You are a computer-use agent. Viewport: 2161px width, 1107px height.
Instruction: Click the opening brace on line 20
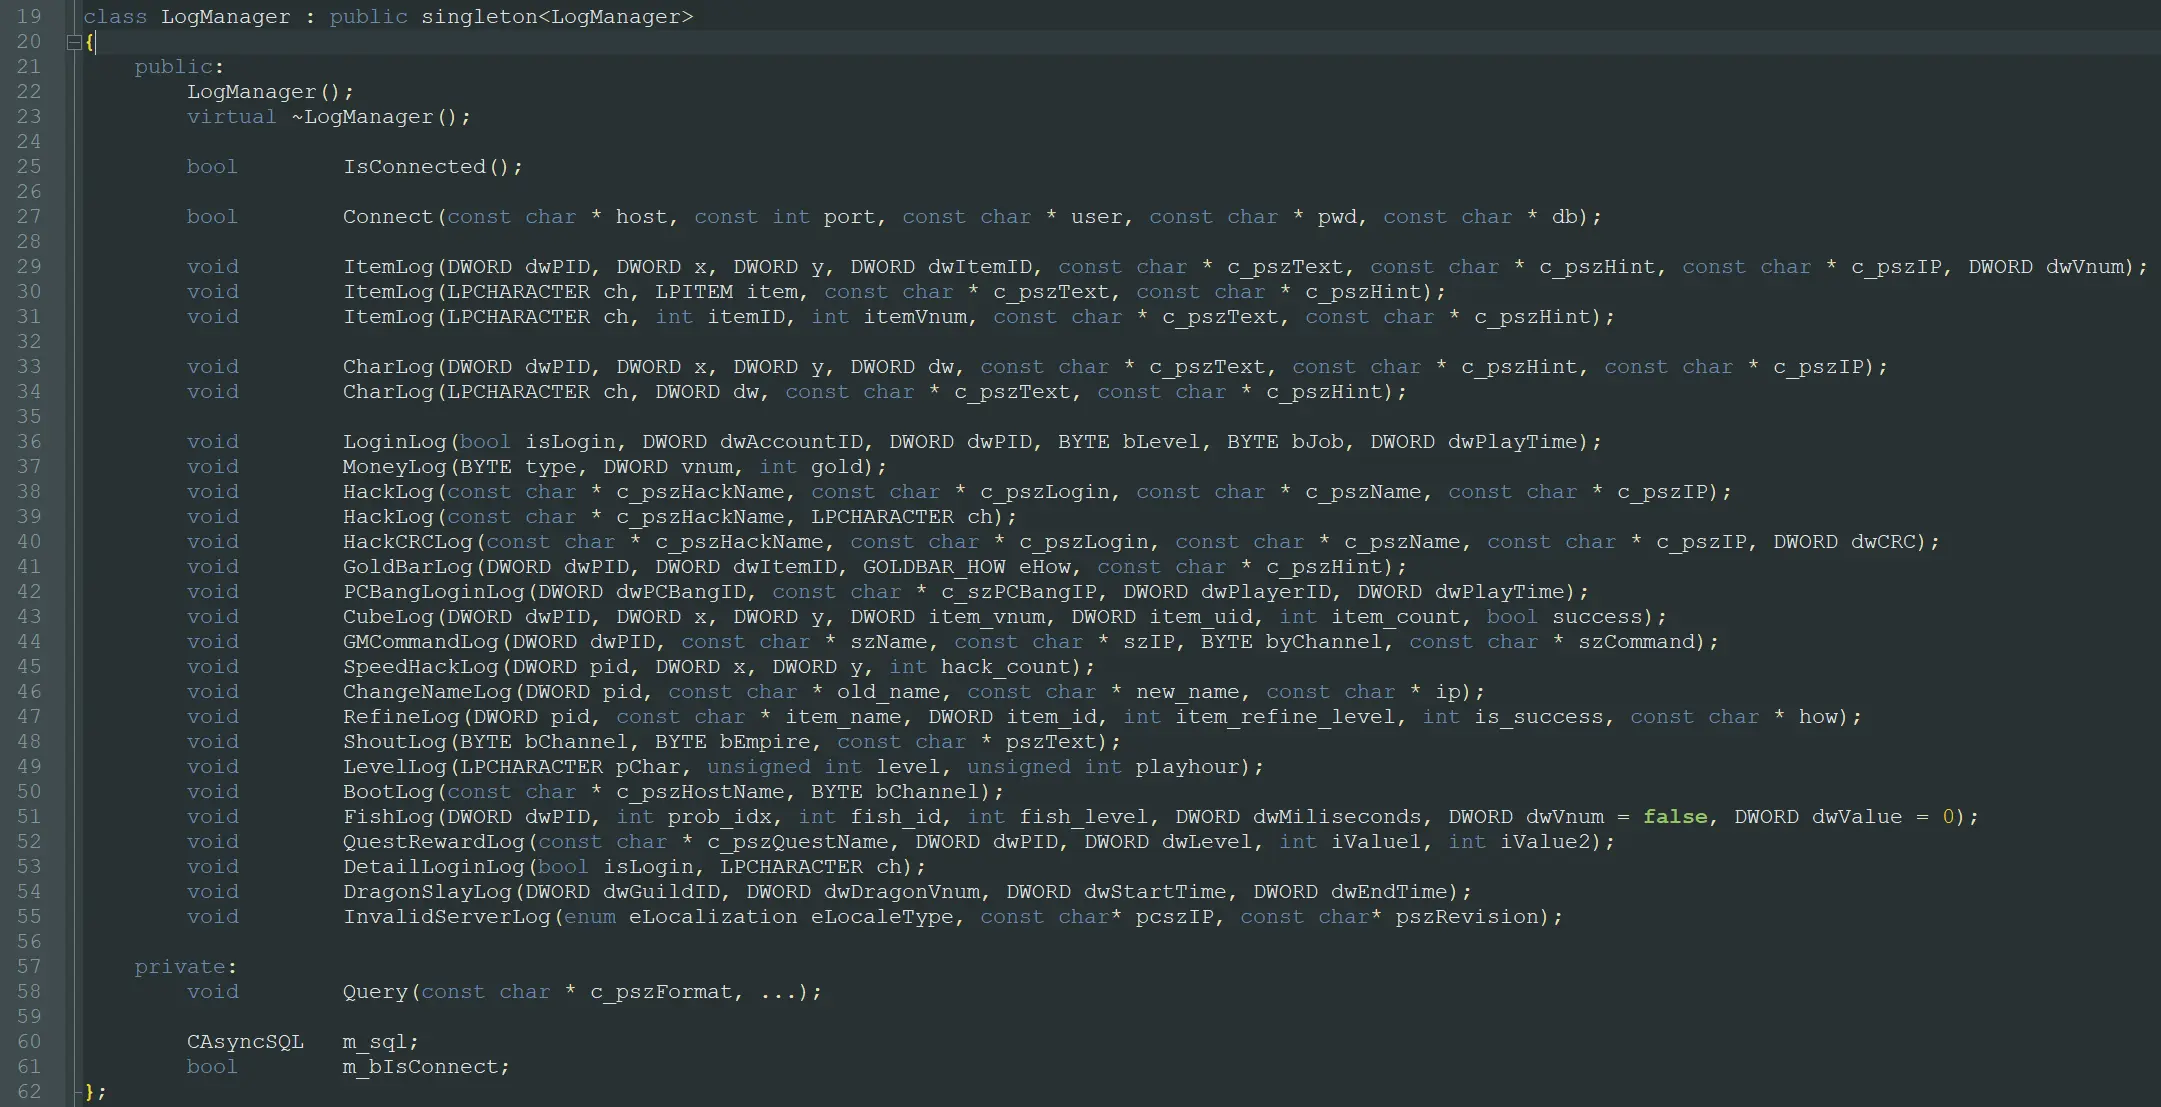91,42
